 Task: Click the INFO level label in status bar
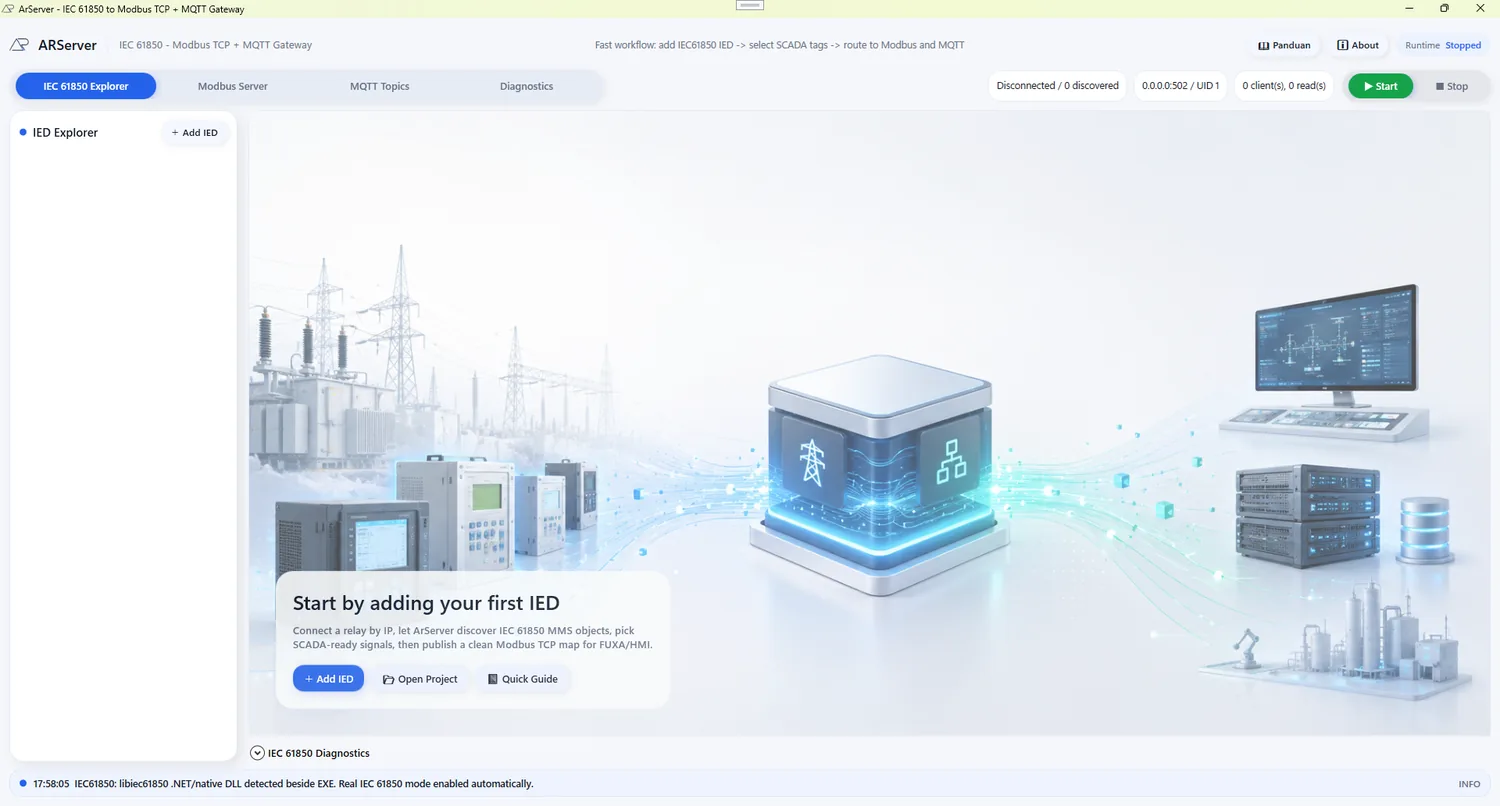click(1469, 784)
